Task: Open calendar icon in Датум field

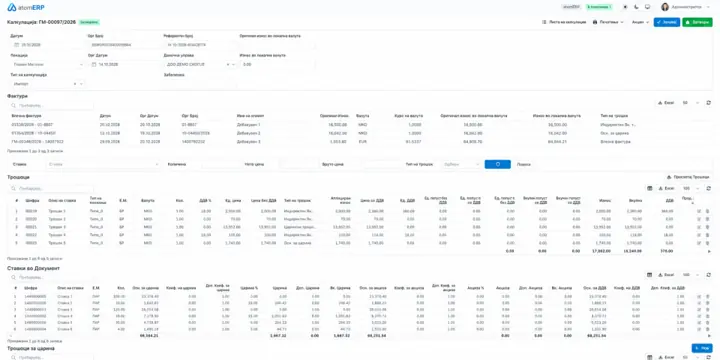Action: tap(17, 45)
